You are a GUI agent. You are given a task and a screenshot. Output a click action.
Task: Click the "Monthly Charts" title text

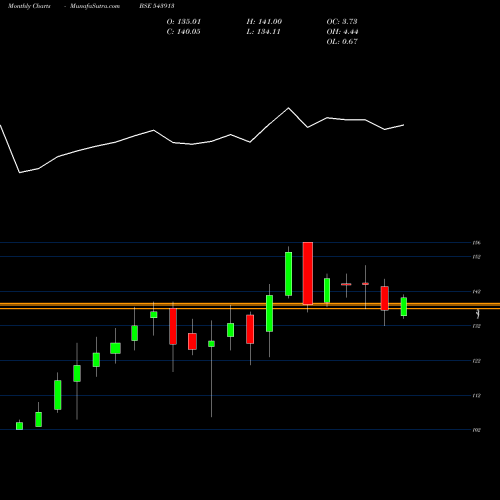pyautogui.click(x=29, y=6)
